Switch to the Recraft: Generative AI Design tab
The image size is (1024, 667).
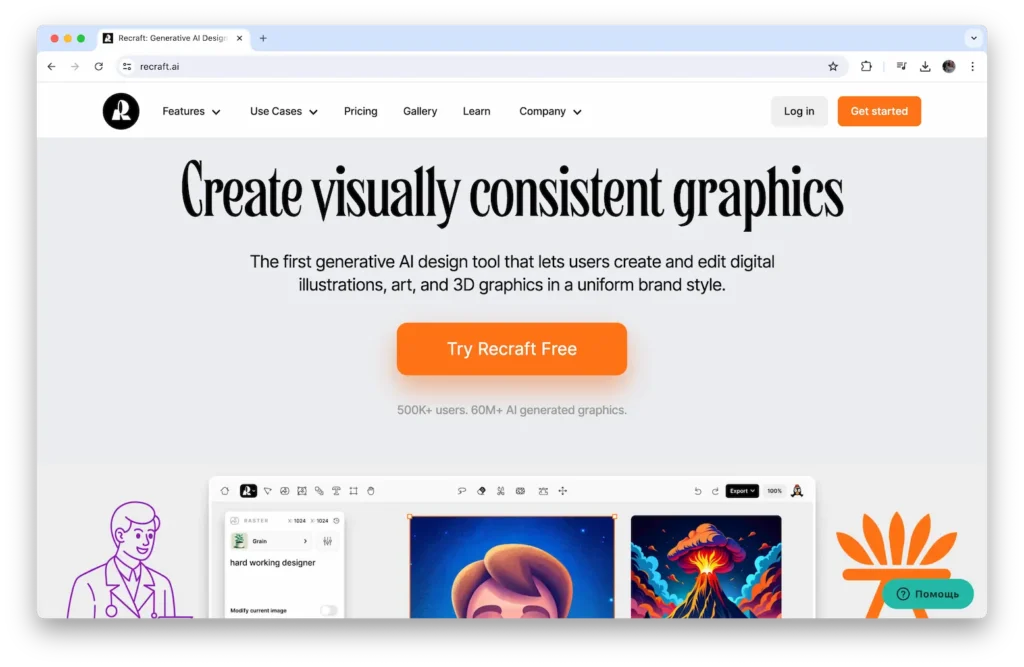[x=173, y=38]
